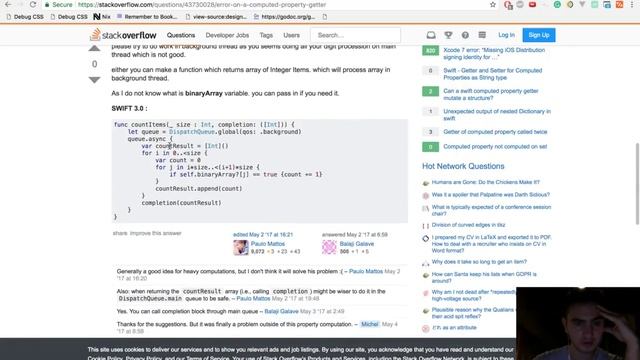Image resolution: width=640 pixels, height=360 pixels.
Task: Open Swift Getter and Setter related question
Action: [493, 74]
